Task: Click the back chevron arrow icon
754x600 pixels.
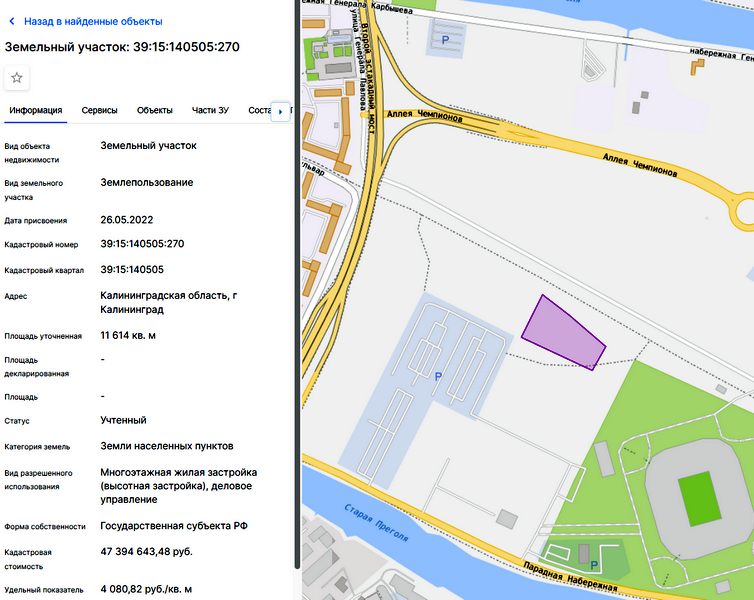Action: [12, 21]
